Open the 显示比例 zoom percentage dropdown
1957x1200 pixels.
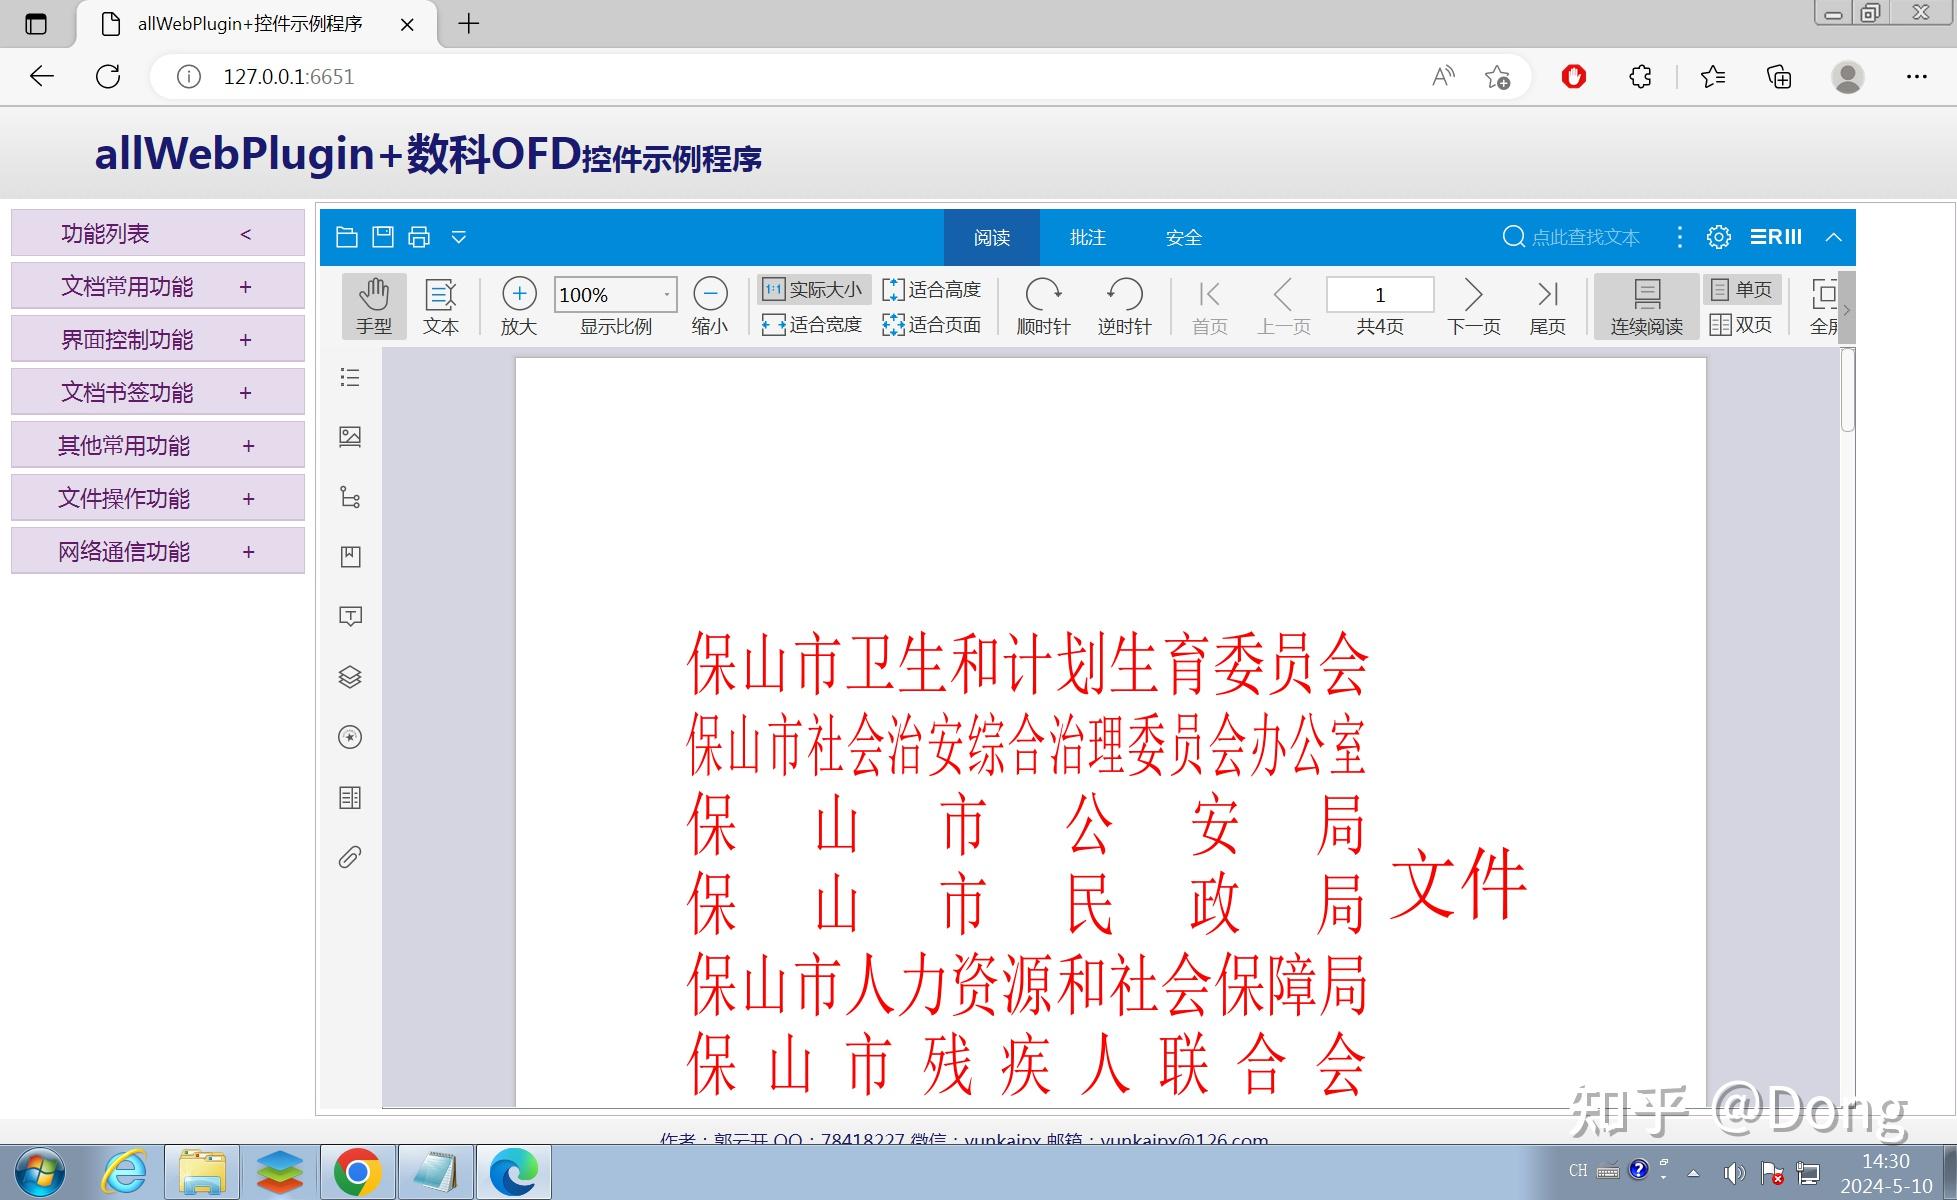(x=667, y=294)
